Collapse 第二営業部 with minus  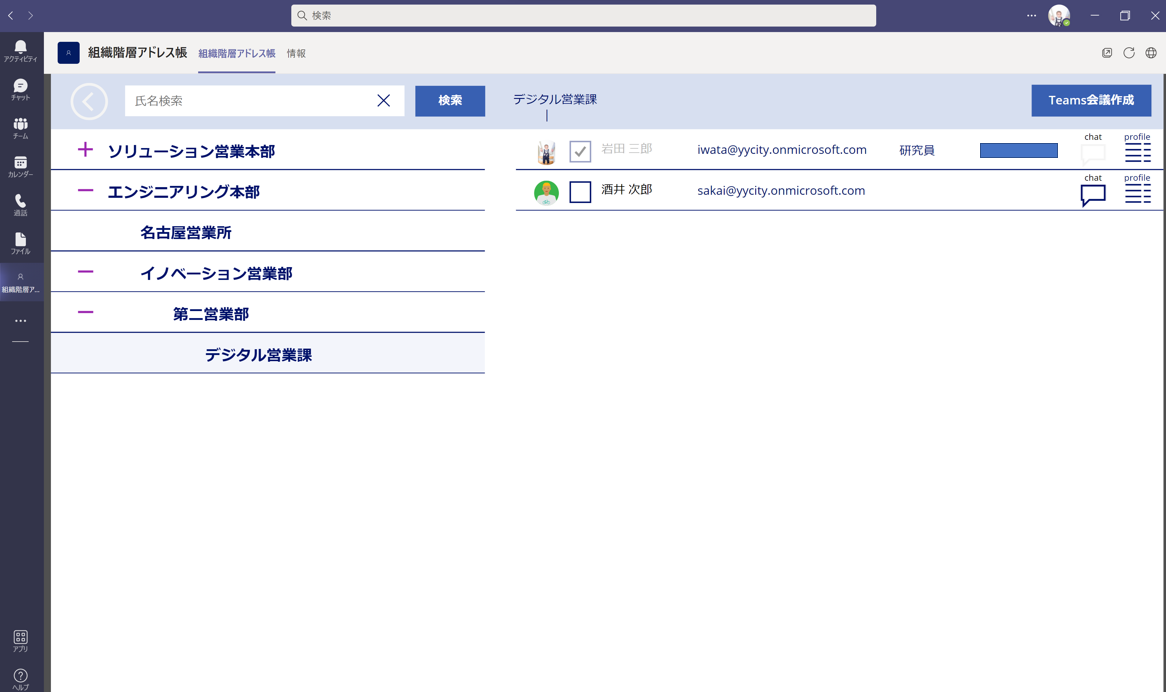86,311
